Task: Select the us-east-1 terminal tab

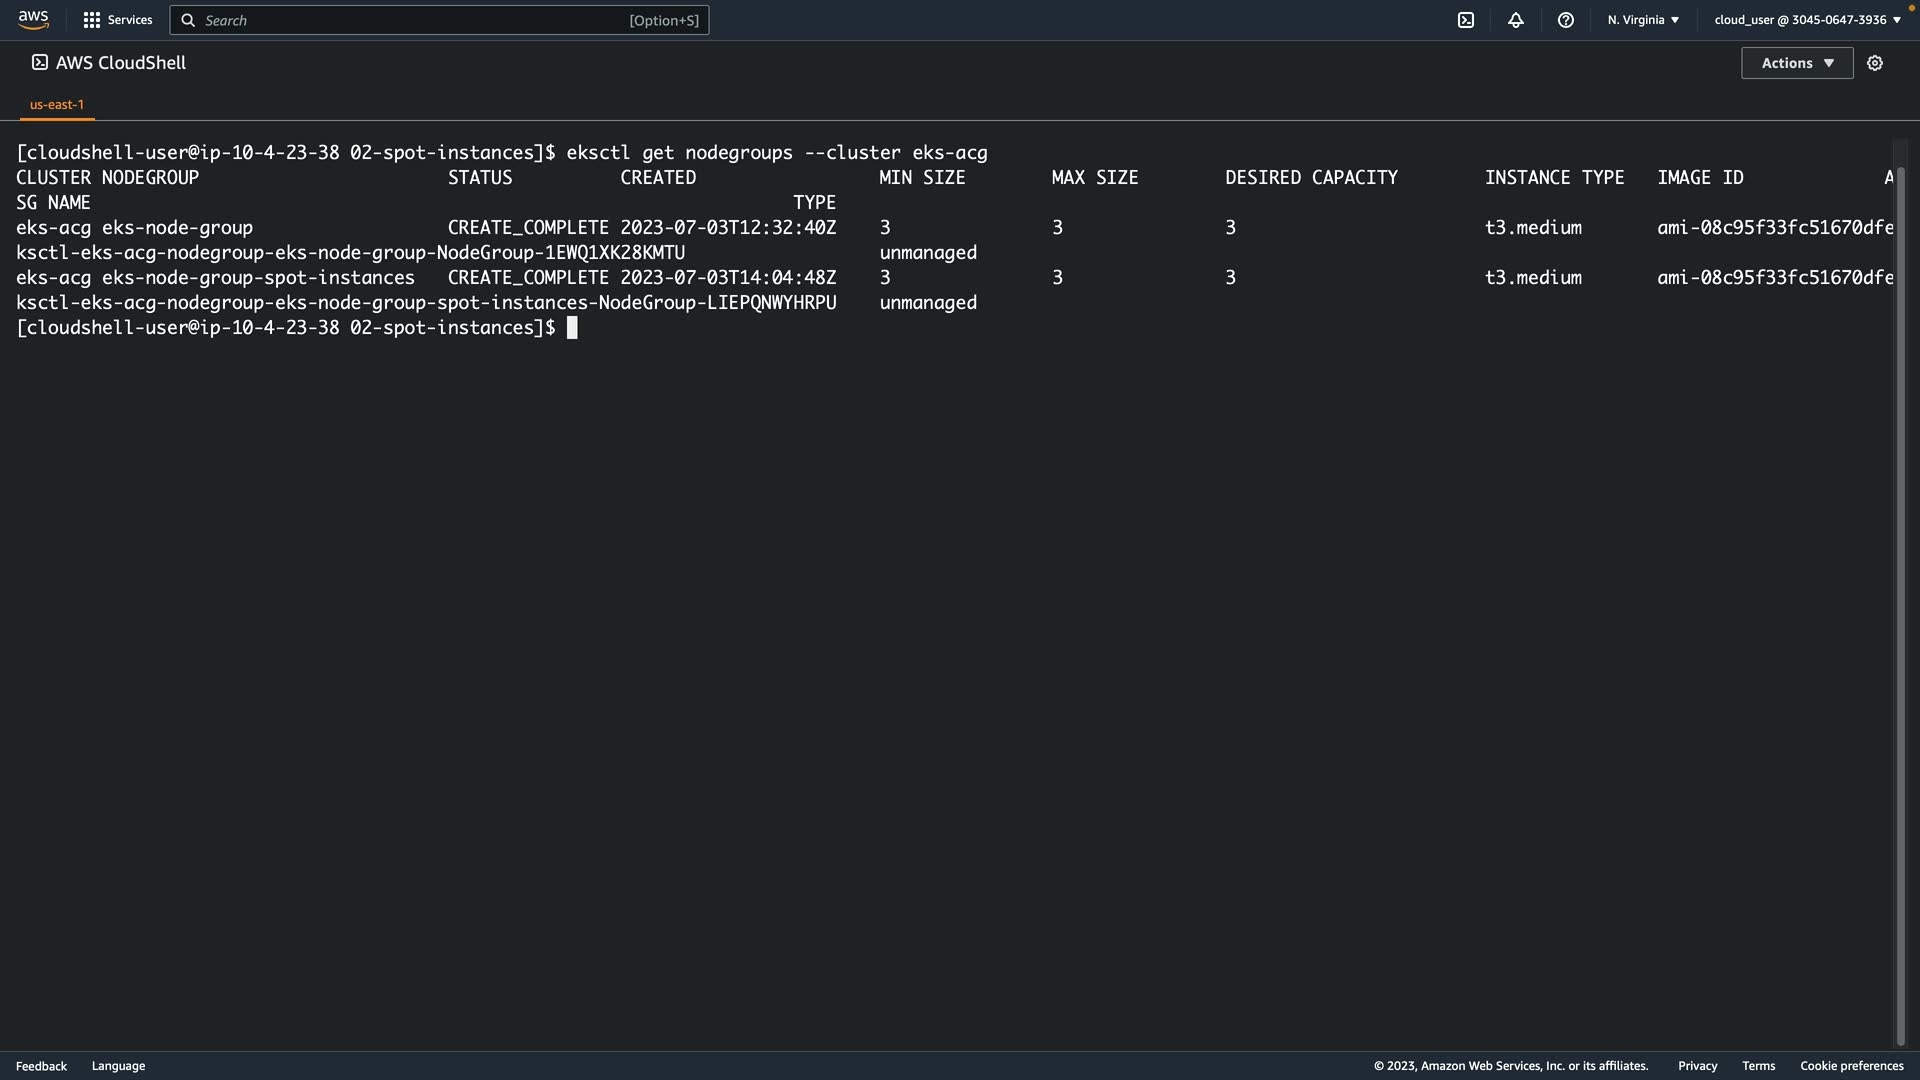Action: point(57,104)
